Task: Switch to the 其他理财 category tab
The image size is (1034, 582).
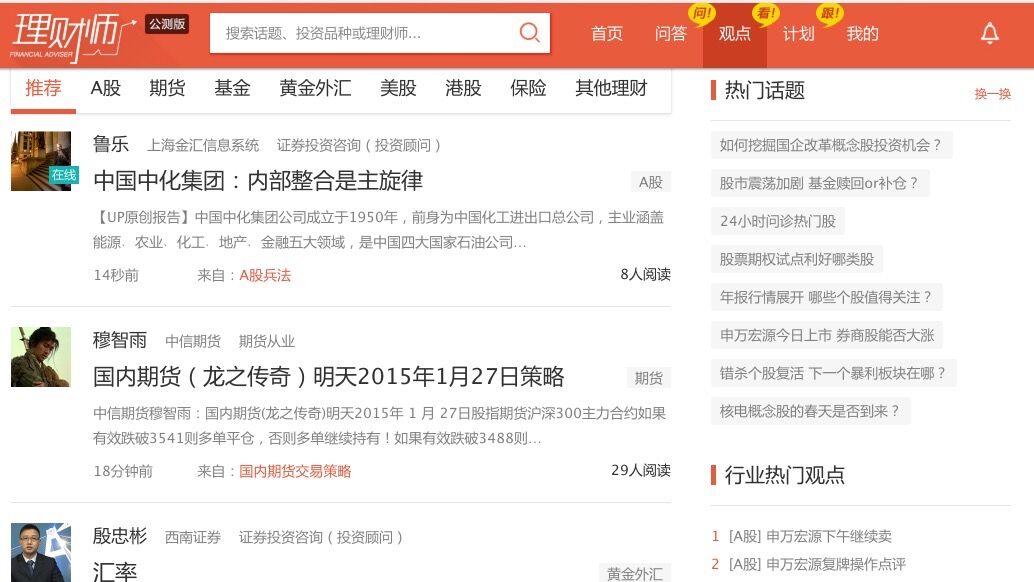Action: pyautogui.click(x=611, y=88)
